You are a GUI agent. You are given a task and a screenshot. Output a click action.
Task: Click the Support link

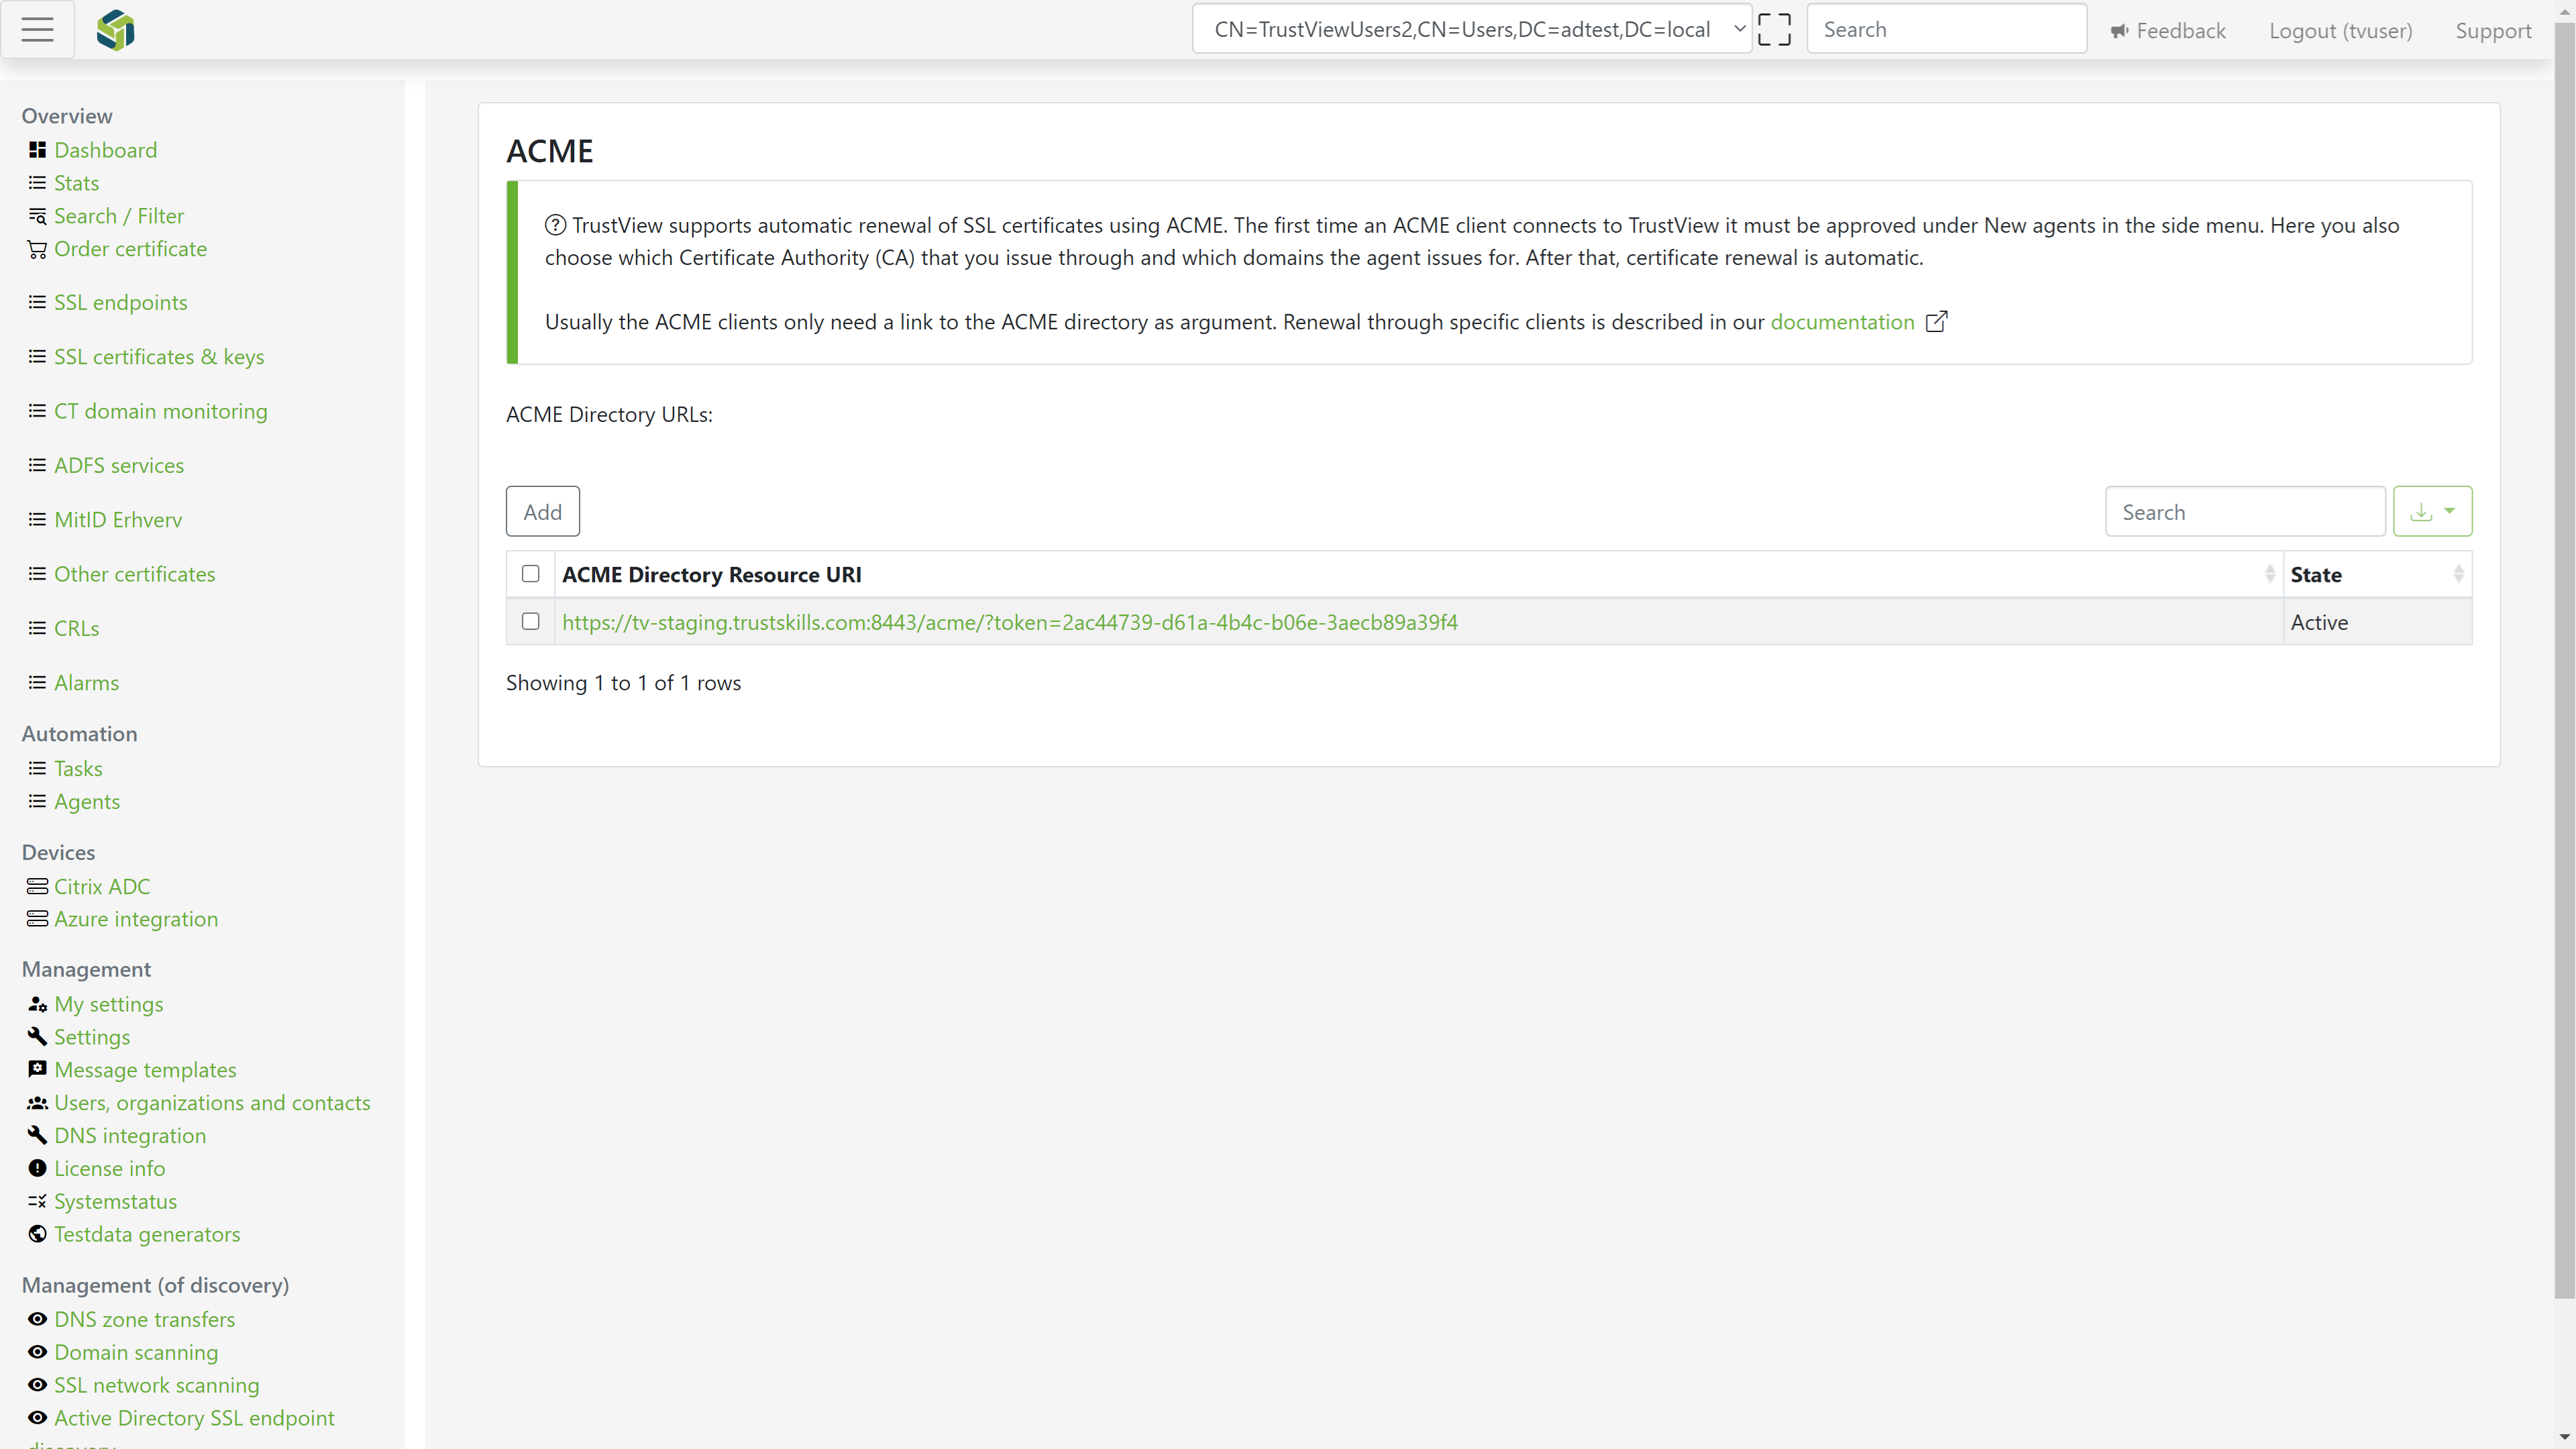pyautogui.click(x=2493, y=31)
